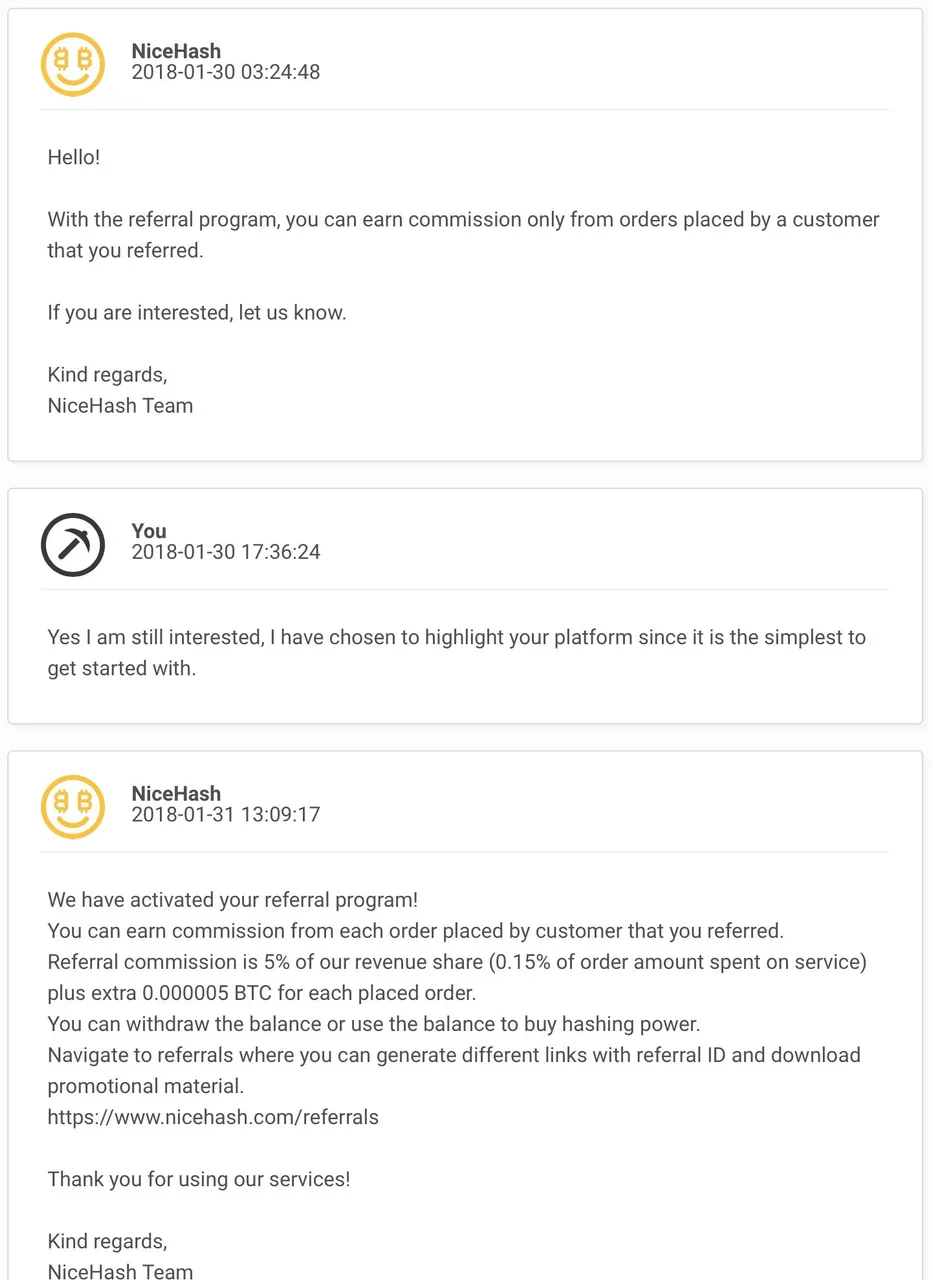Click the "Referral commission is 5%" line
Image resolution: width=933 pixels, height=1280 pixels.
(x=457, y=977)
